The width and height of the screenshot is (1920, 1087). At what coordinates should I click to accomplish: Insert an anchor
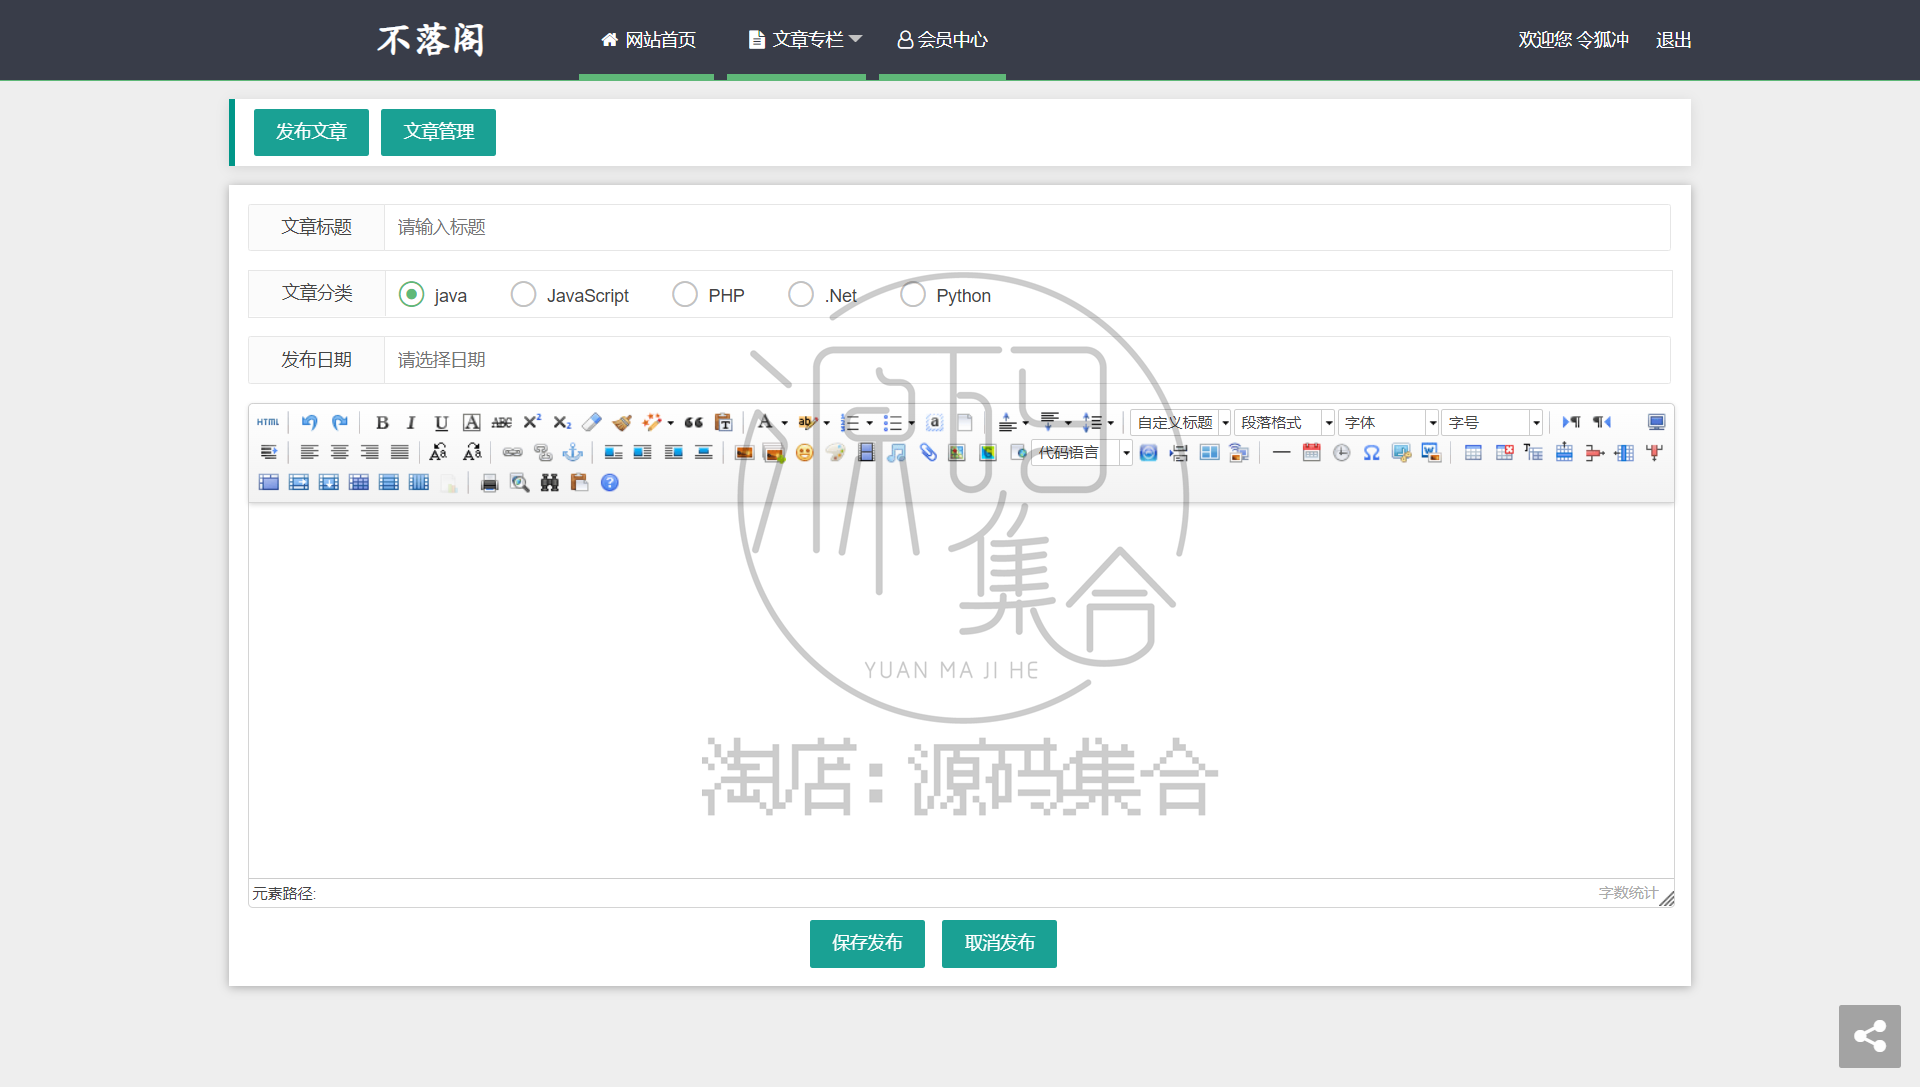(x=573, y=453)
